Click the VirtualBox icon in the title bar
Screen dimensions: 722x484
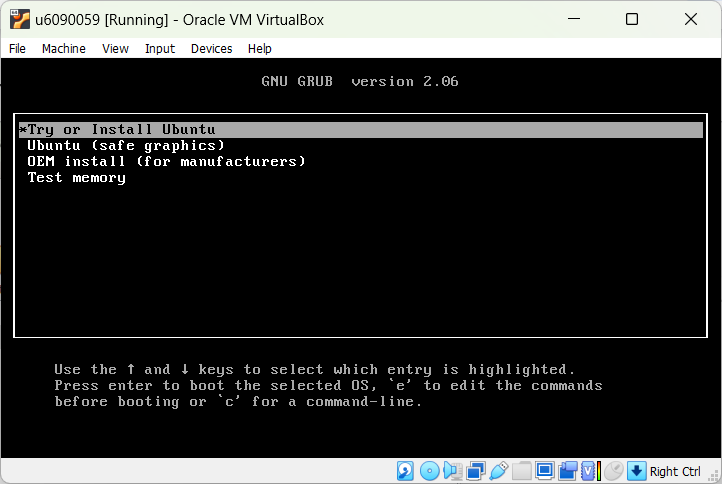pos(20,19)
